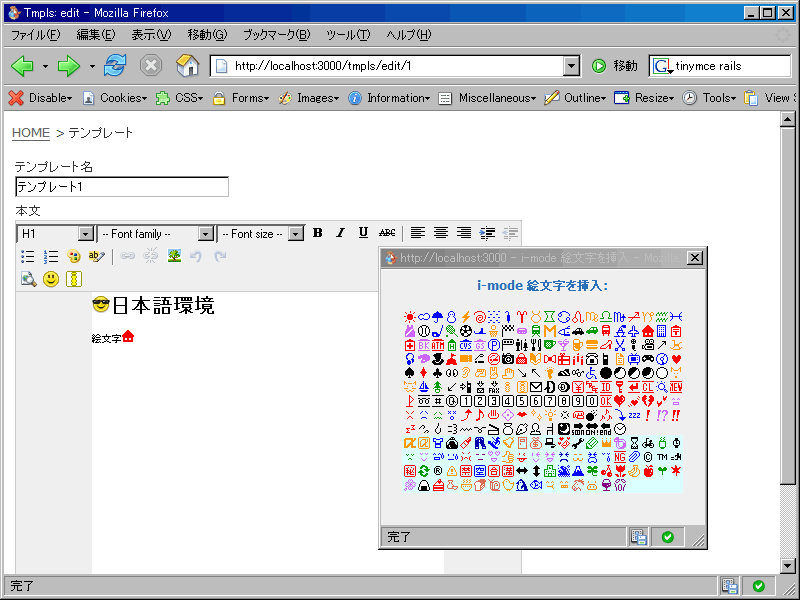The image size is (800, 600).
Task: Open the Font size dropdown
Action: 261,234
